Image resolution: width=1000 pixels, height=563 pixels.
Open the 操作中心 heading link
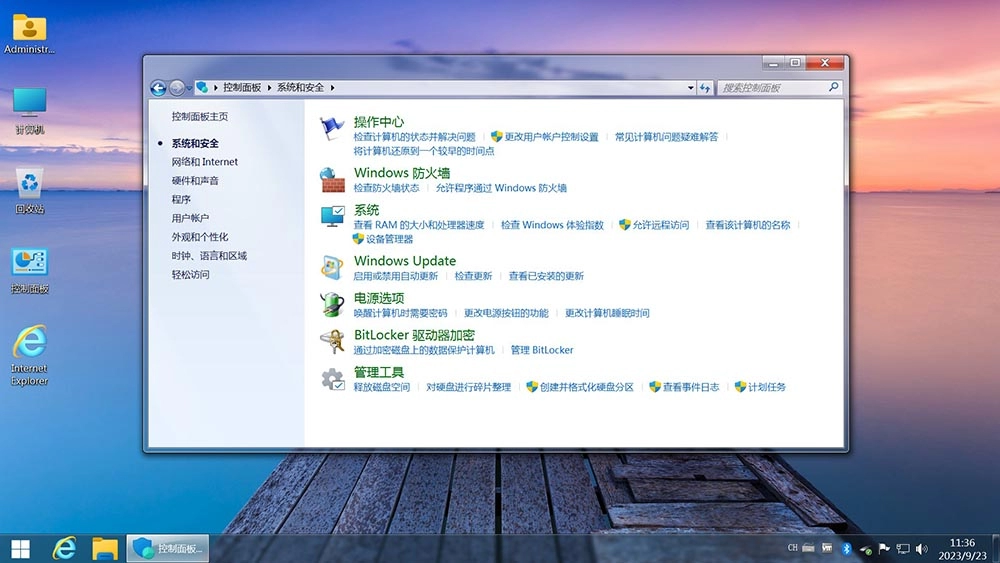click(379, 122)
